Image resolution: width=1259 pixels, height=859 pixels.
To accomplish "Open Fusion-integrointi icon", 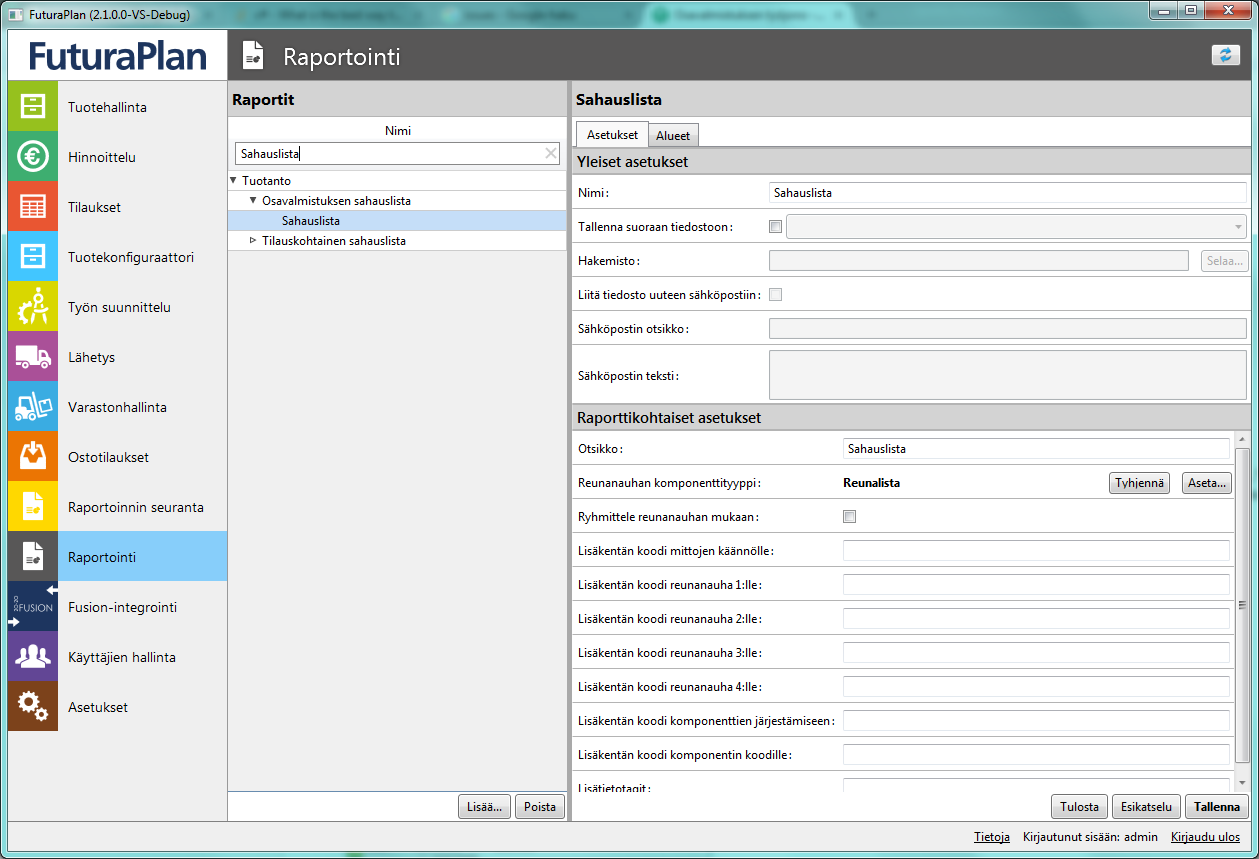I will 33,606.
